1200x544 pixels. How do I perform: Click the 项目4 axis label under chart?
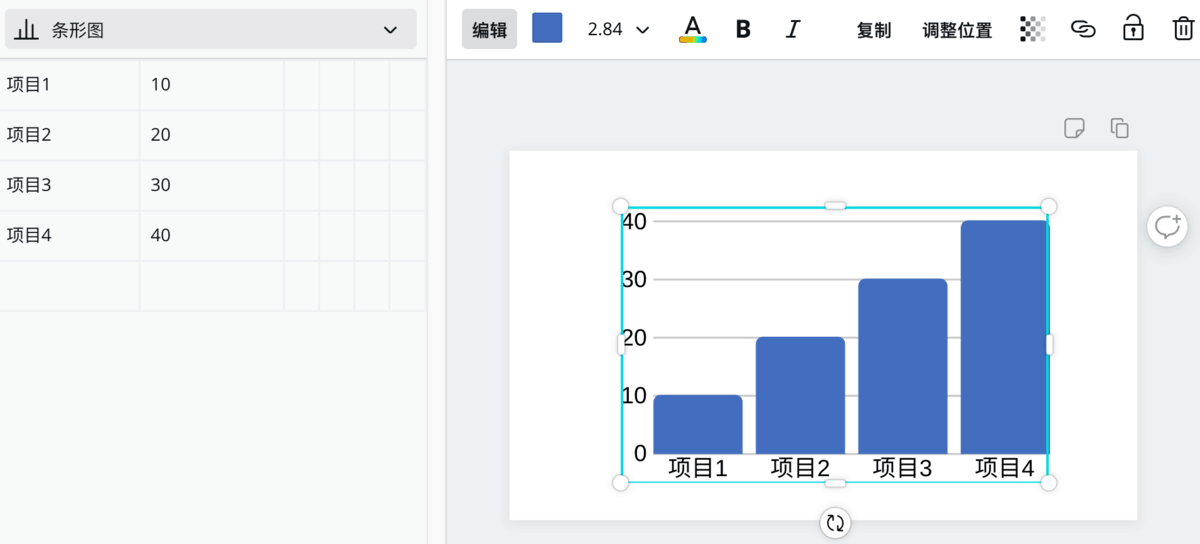pyautogui.click(x=1005, y=467)
